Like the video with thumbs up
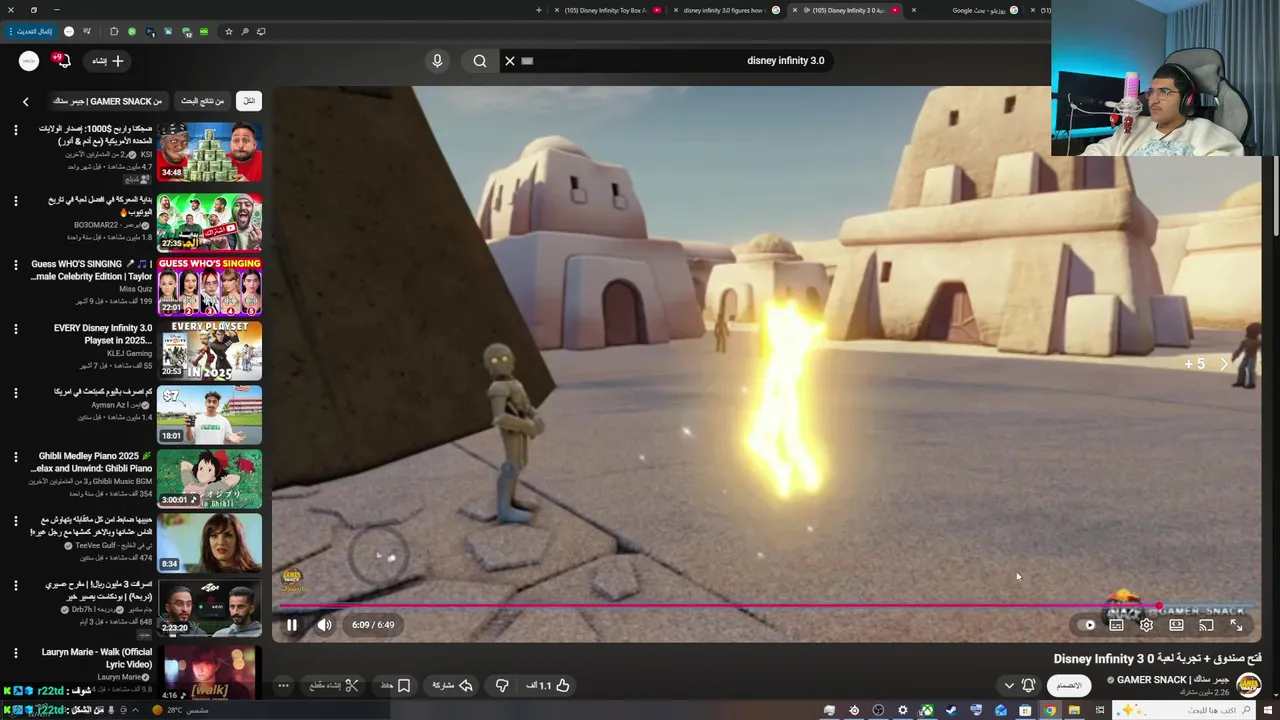 tap(548, 685)
